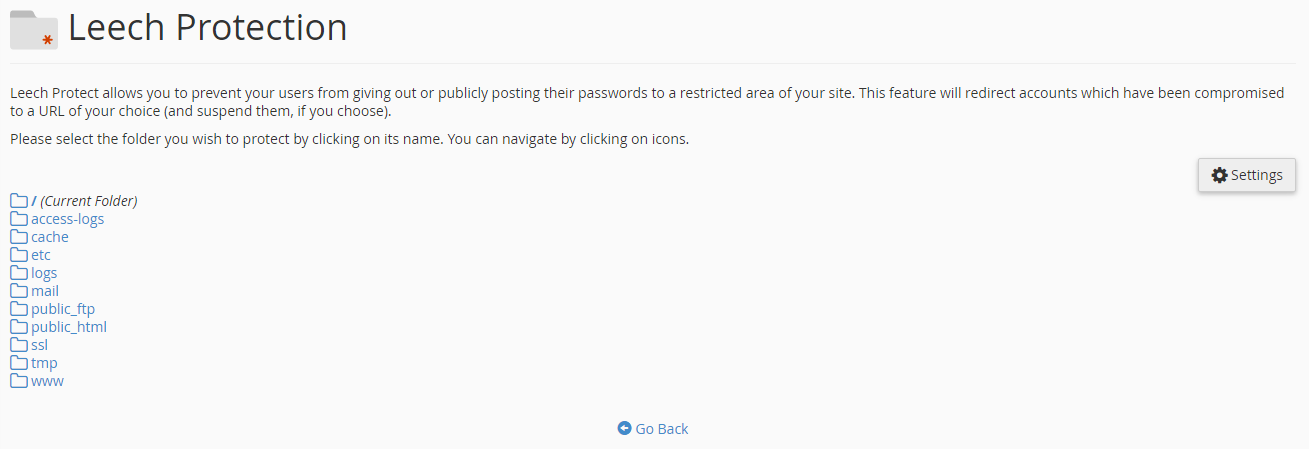Click the tmp folder icon

pos(19,363)
